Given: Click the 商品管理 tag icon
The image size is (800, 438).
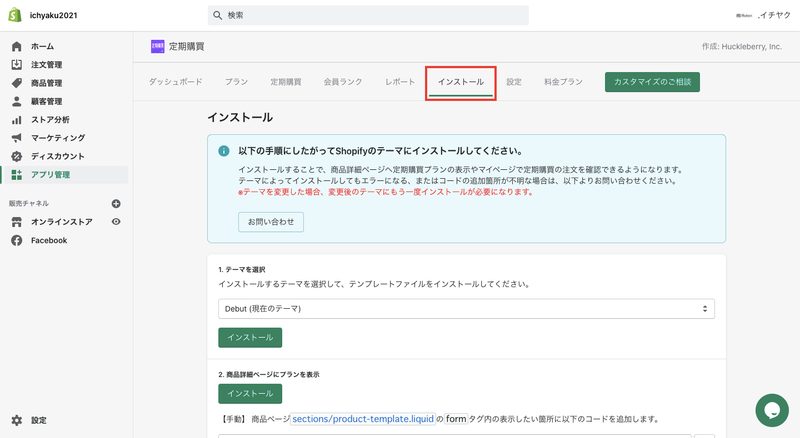Looking at the screenshot, I should [x=17, y=83].
